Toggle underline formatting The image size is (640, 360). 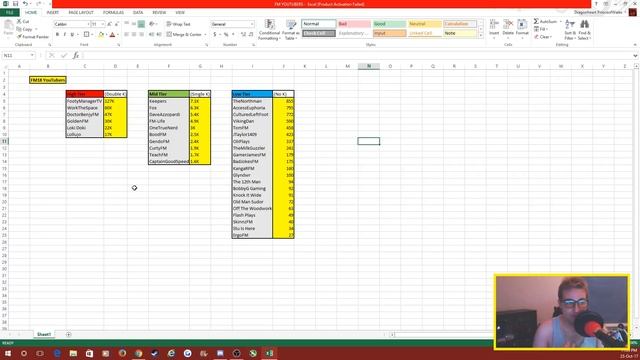[x=72, y=35]
